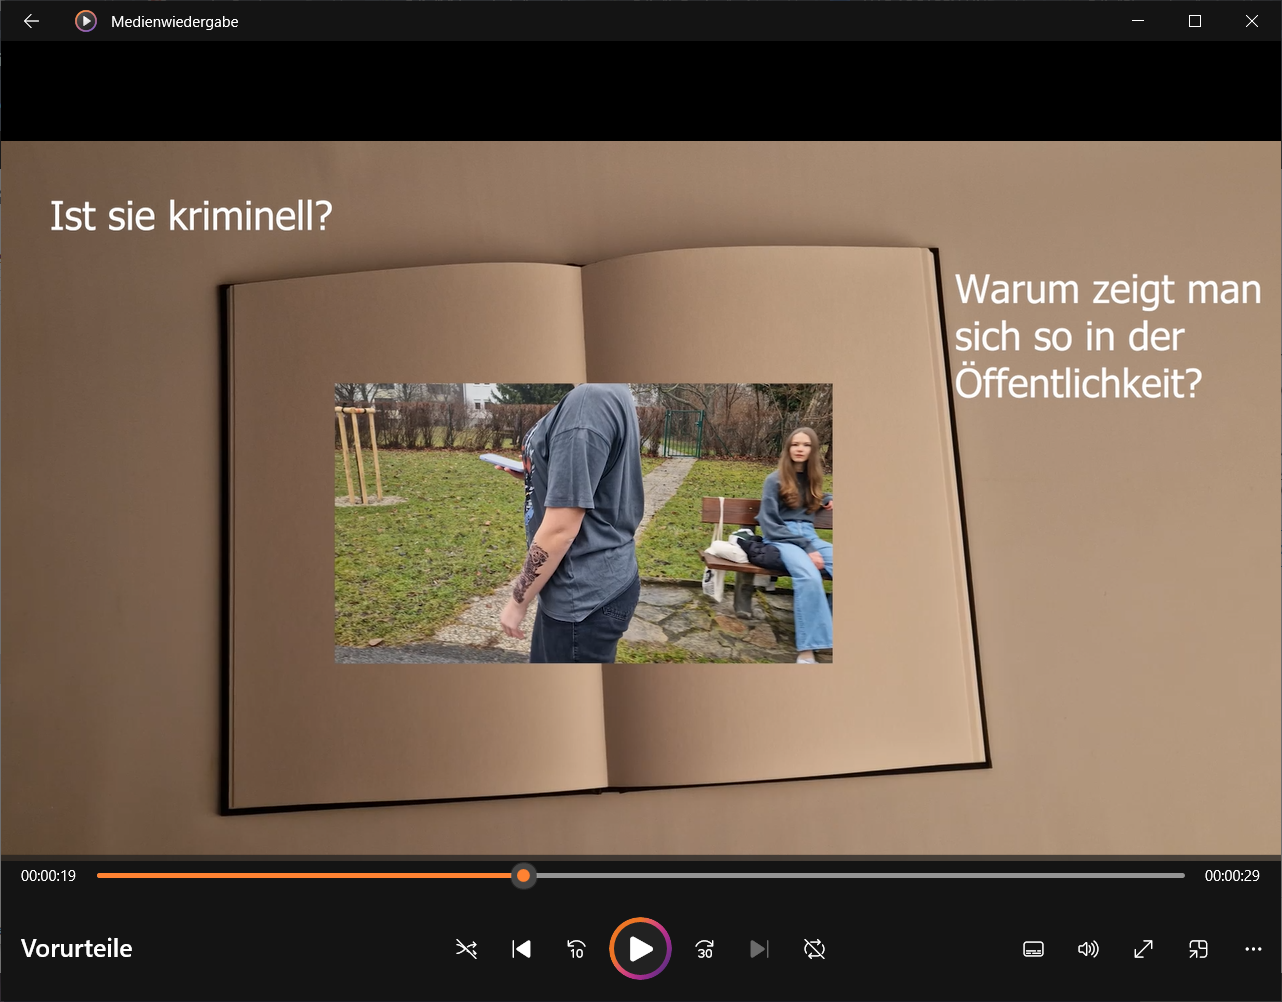
Task: Go back using the top-left arrow
Action: pyautogui.click(x=31, y=21)
